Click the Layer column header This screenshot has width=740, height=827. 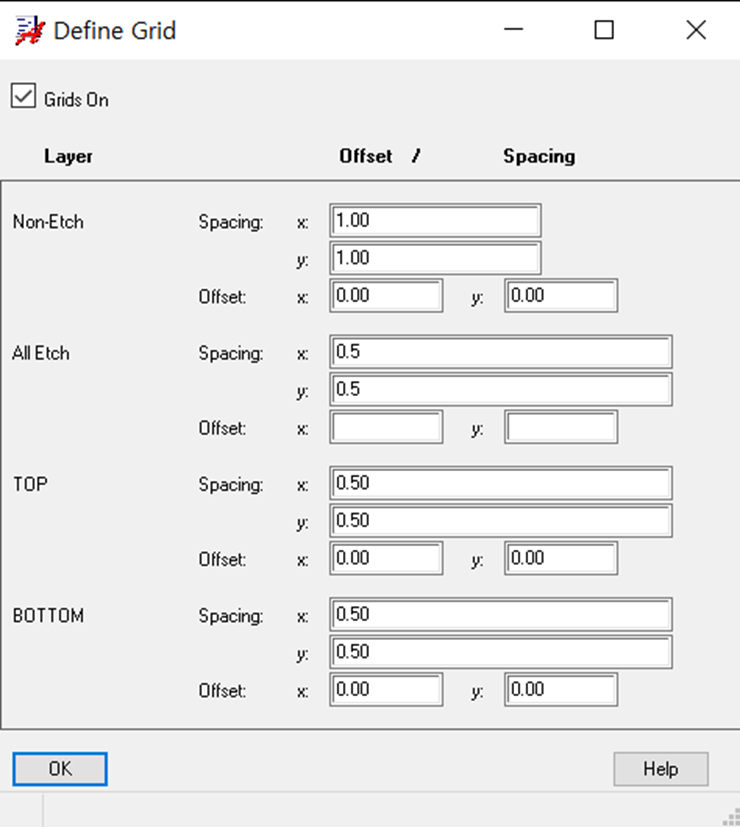point(68,156)
